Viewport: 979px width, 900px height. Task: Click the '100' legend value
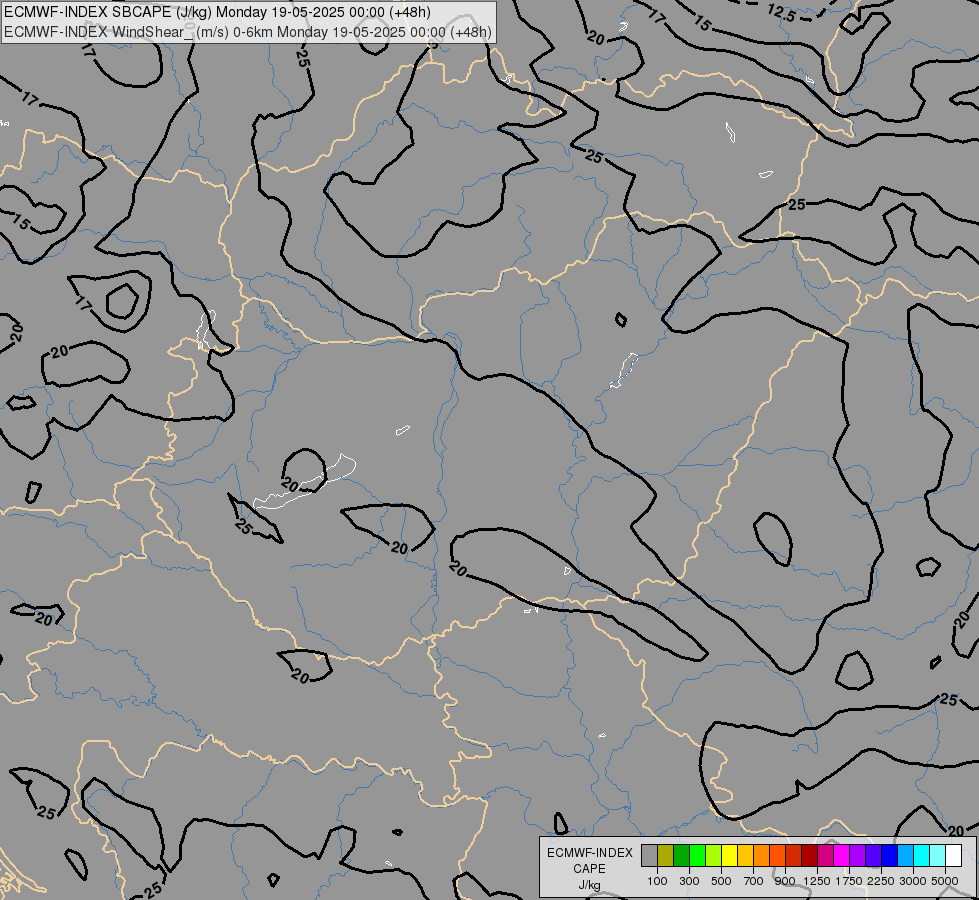[x=657, y=881]
